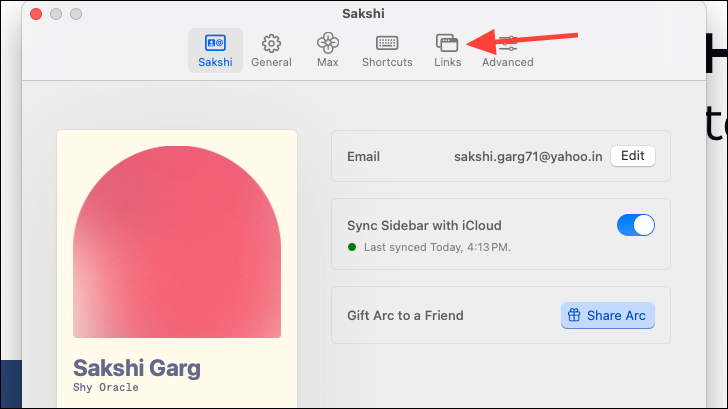This screenshot has height=409, width=728.
Task: Open the Links settings tab
Action: 448,51
